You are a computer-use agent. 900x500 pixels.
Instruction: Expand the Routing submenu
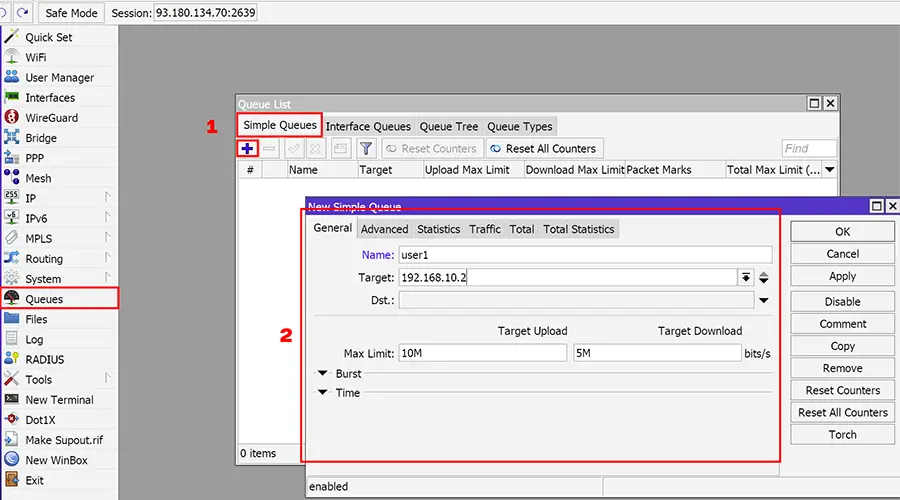point(108,258)
